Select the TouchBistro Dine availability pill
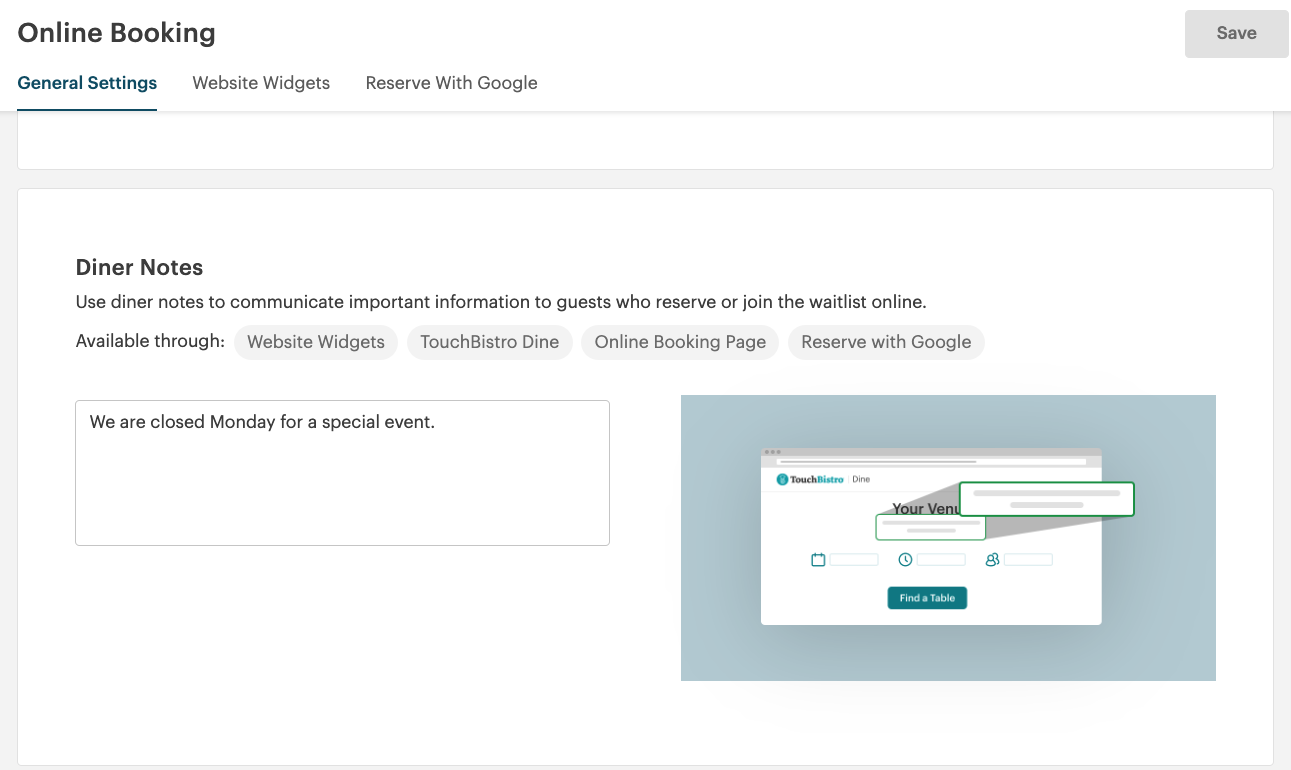 [489, 342]
